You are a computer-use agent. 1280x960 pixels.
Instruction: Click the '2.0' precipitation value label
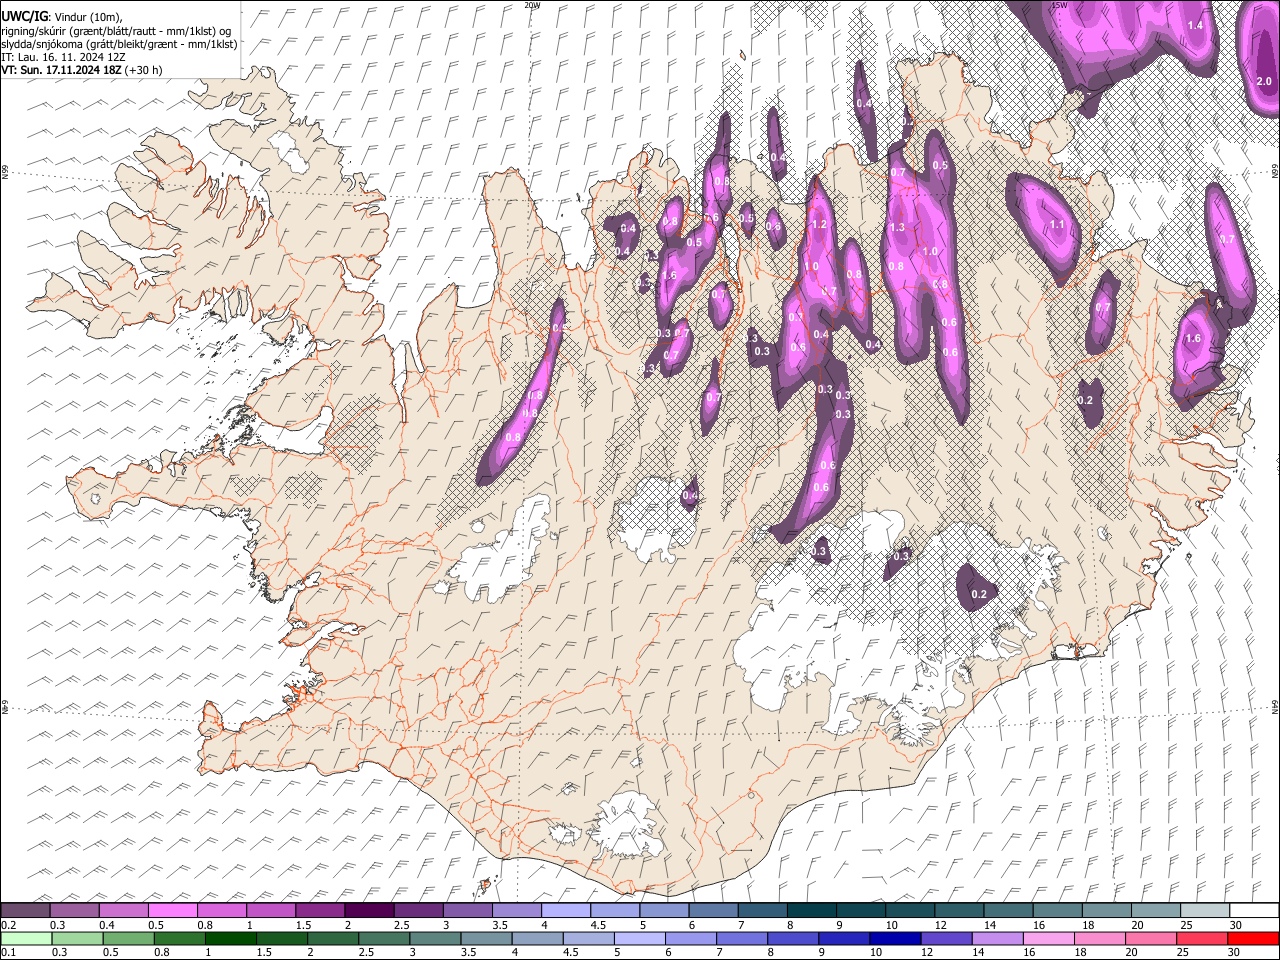[1264, 81]
